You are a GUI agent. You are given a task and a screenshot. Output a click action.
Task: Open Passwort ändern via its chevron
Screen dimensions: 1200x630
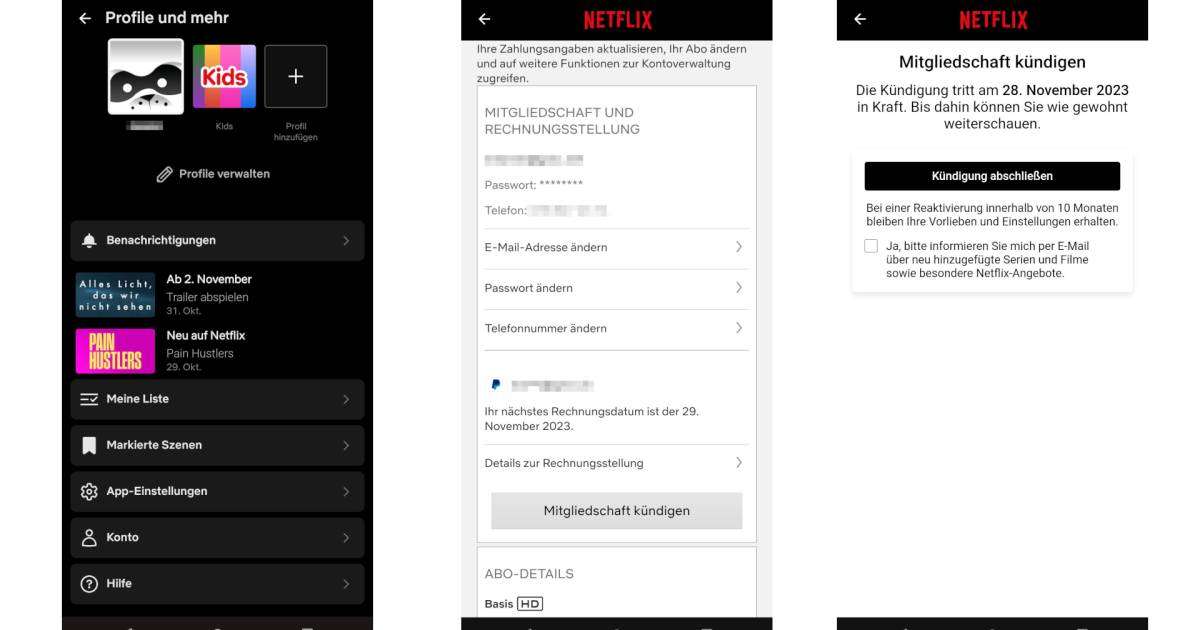(738, 288)
